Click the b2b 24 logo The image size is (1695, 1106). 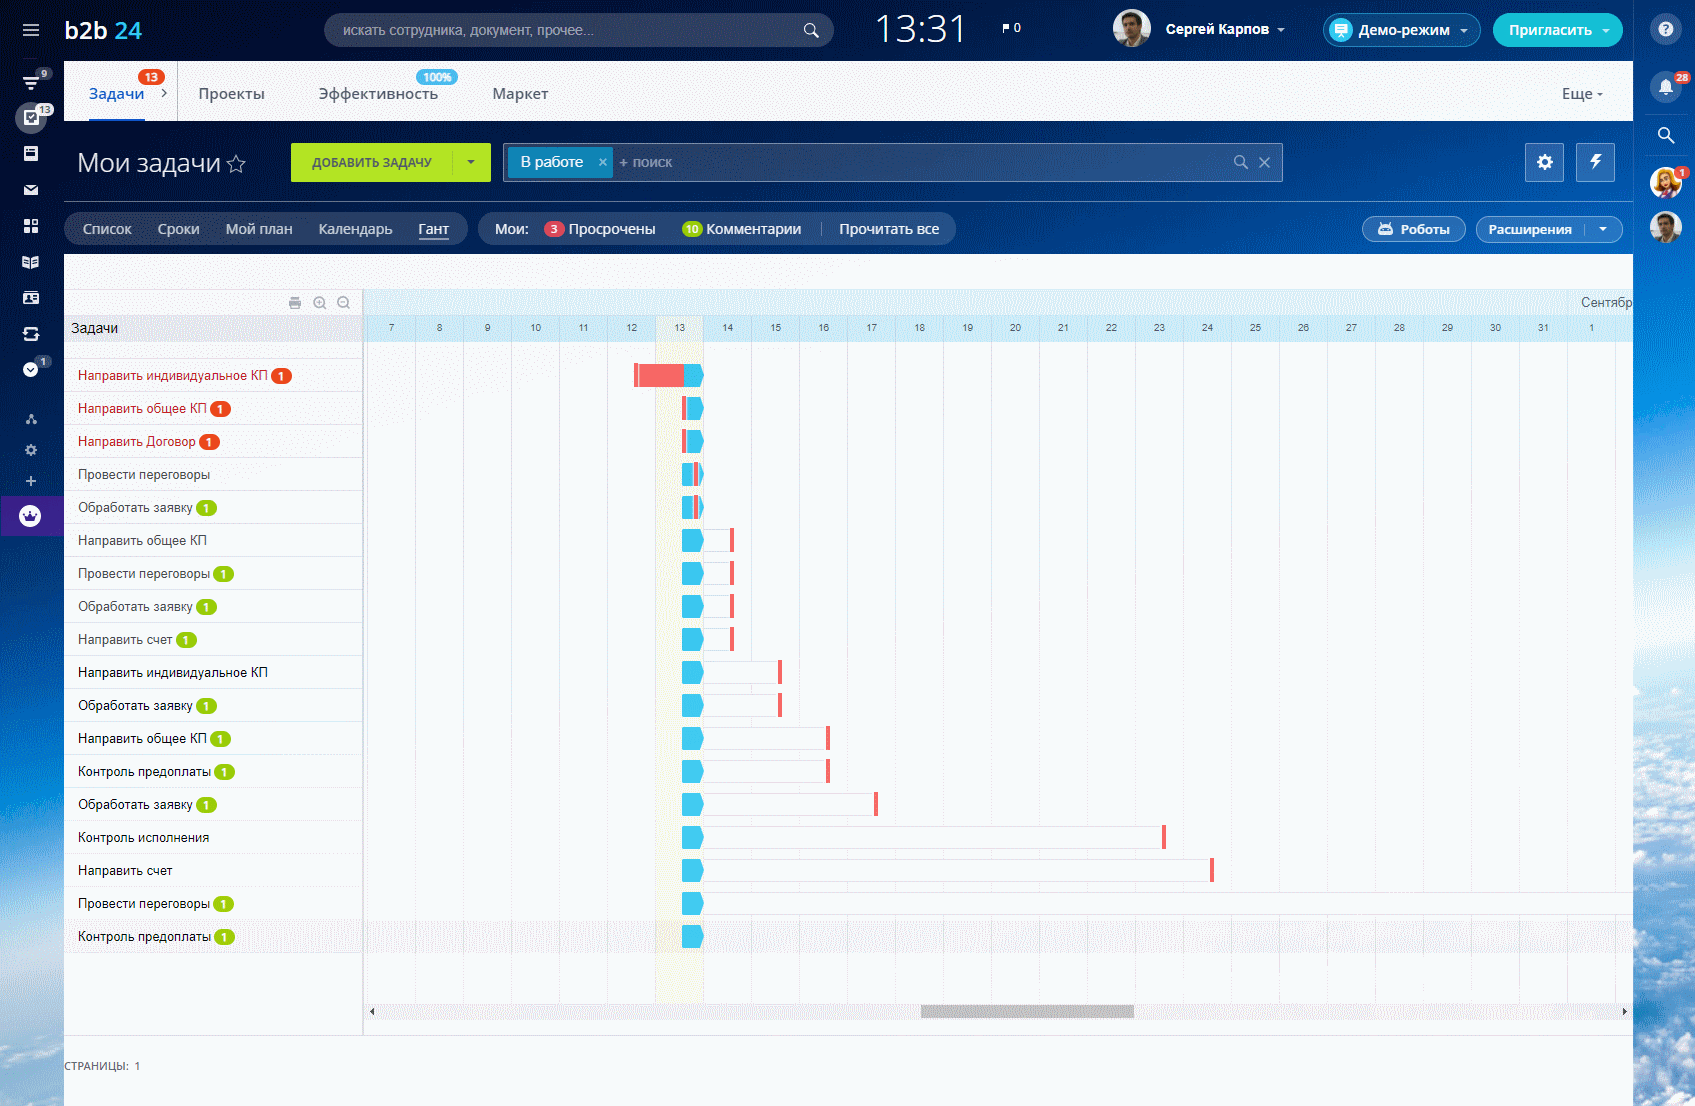[x=103, y=30]
